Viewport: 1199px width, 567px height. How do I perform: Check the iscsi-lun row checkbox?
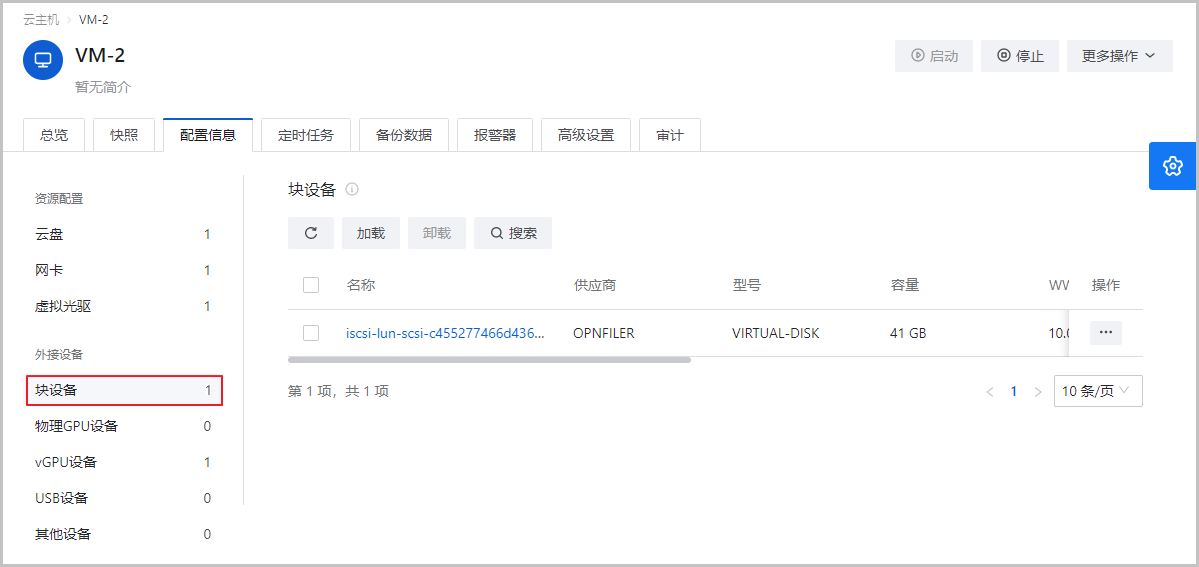click(x=311, y=333)
